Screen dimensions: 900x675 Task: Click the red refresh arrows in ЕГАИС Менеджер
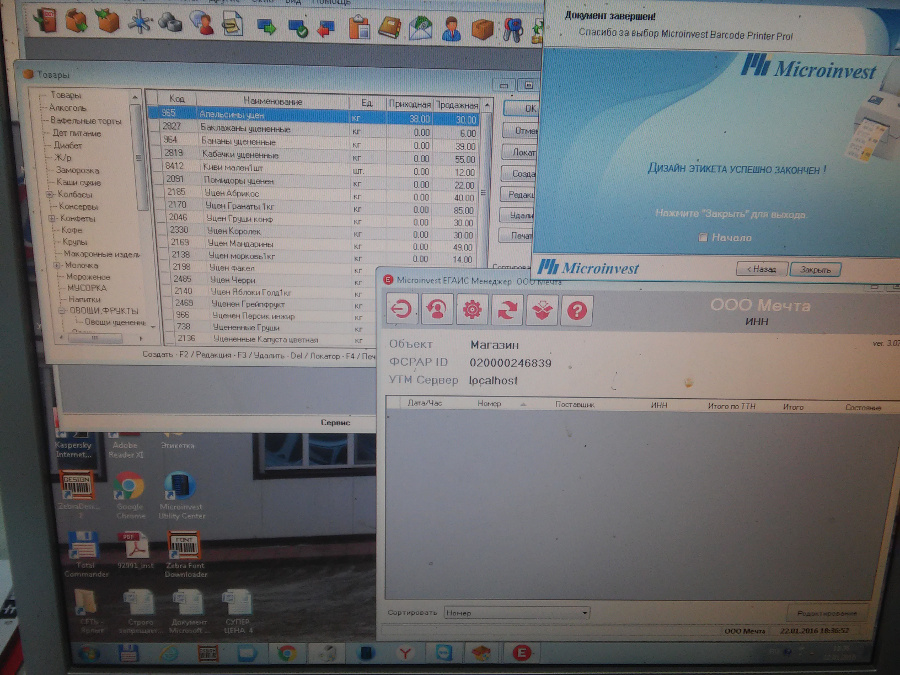[507, 311]
